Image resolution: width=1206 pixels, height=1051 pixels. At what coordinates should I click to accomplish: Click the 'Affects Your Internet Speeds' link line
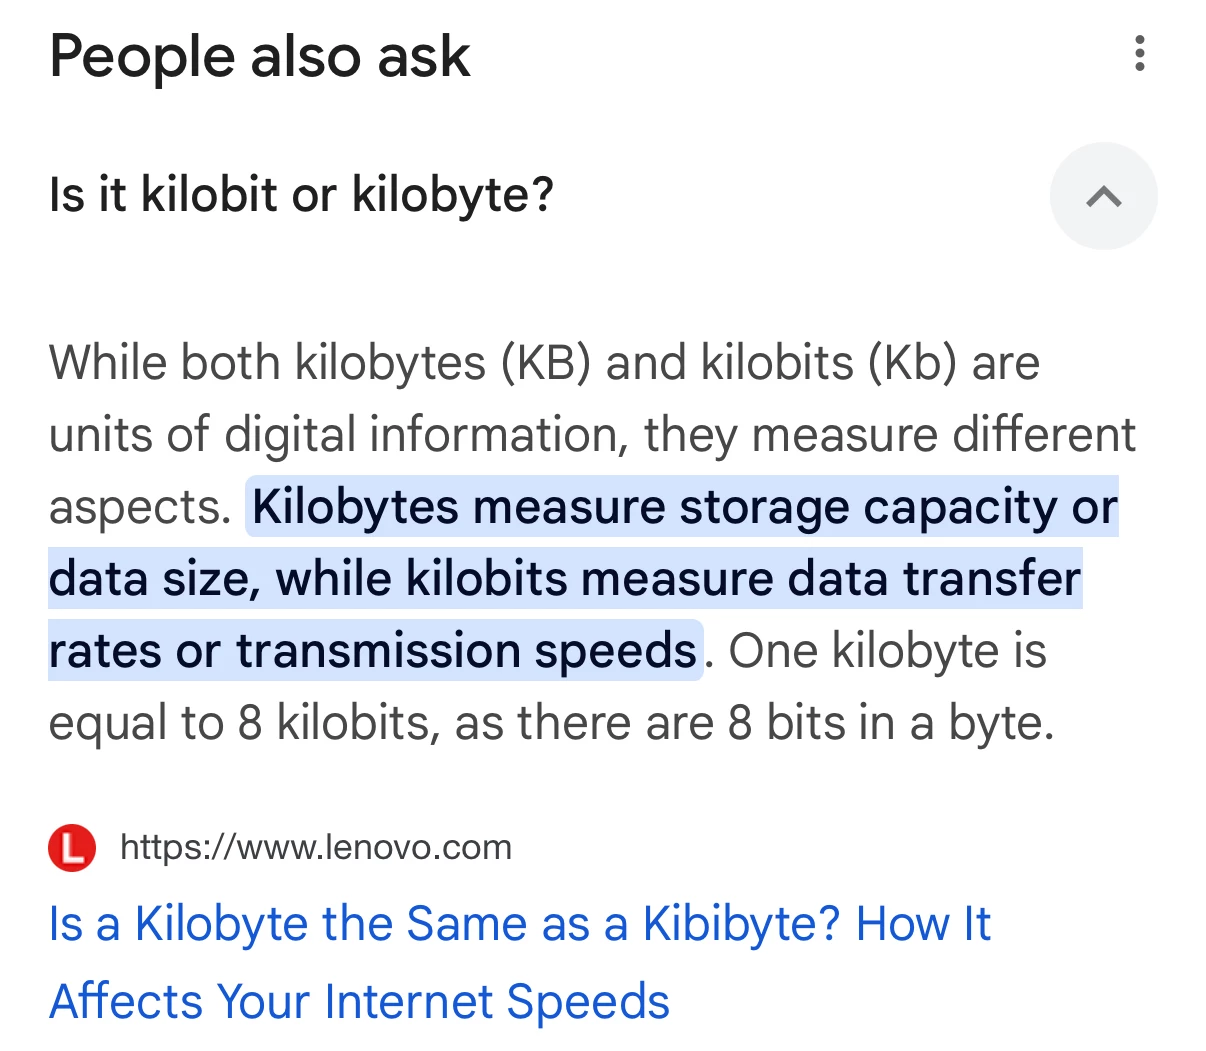pyautogui.click(x=360, y=1002)
